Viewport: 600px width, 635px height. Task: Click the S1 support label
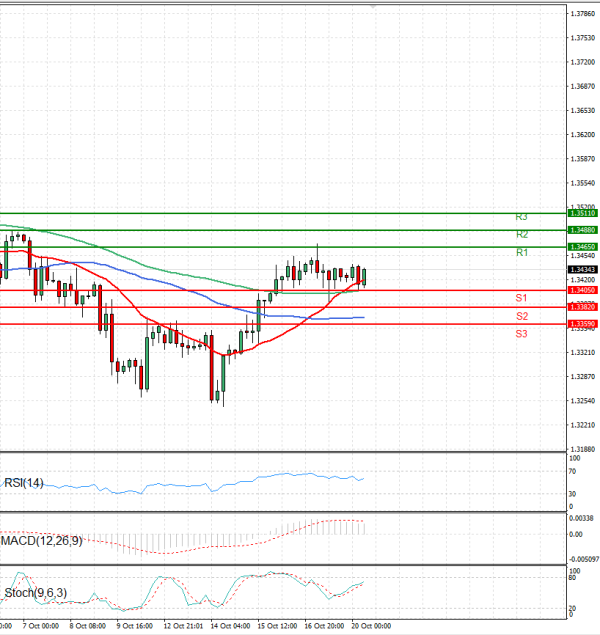click(x=521, y=298)
